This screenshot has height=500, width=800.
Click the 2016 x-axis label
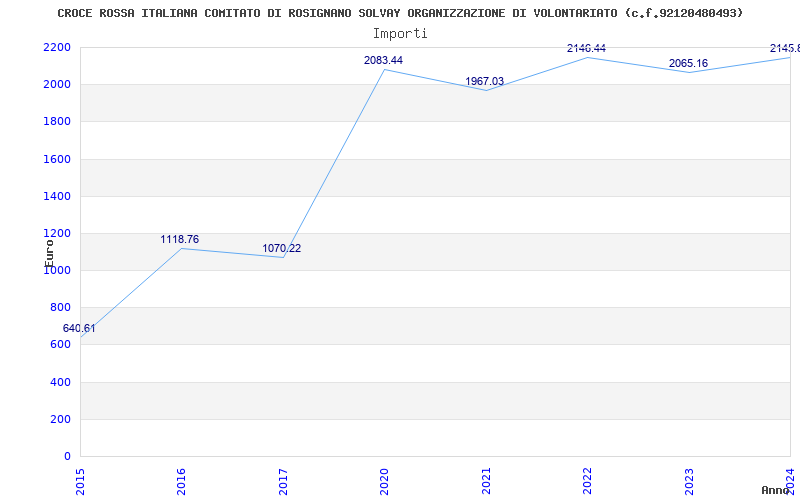pyautogui.click(x=182, y=481)
